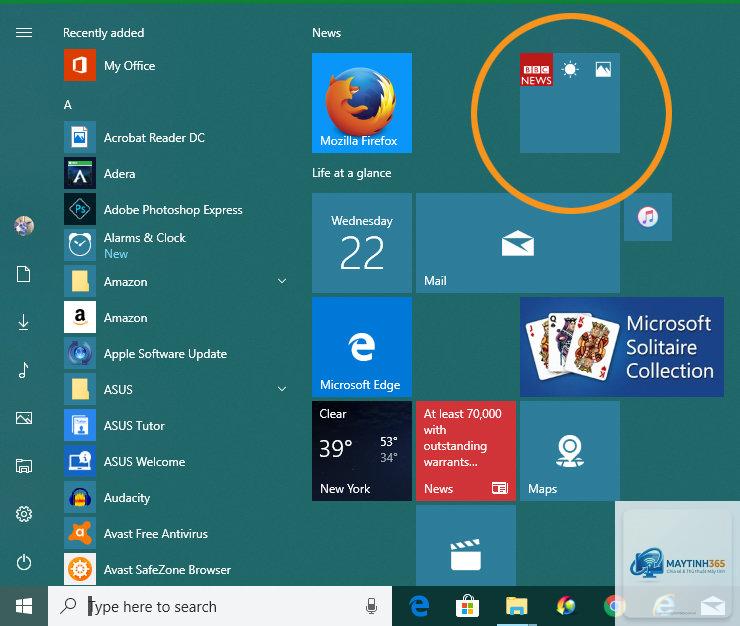Open Microsoft Solitaire Collection tile
Screen dimensions: 740x626
pyautogui.click(x=622, y=347)
